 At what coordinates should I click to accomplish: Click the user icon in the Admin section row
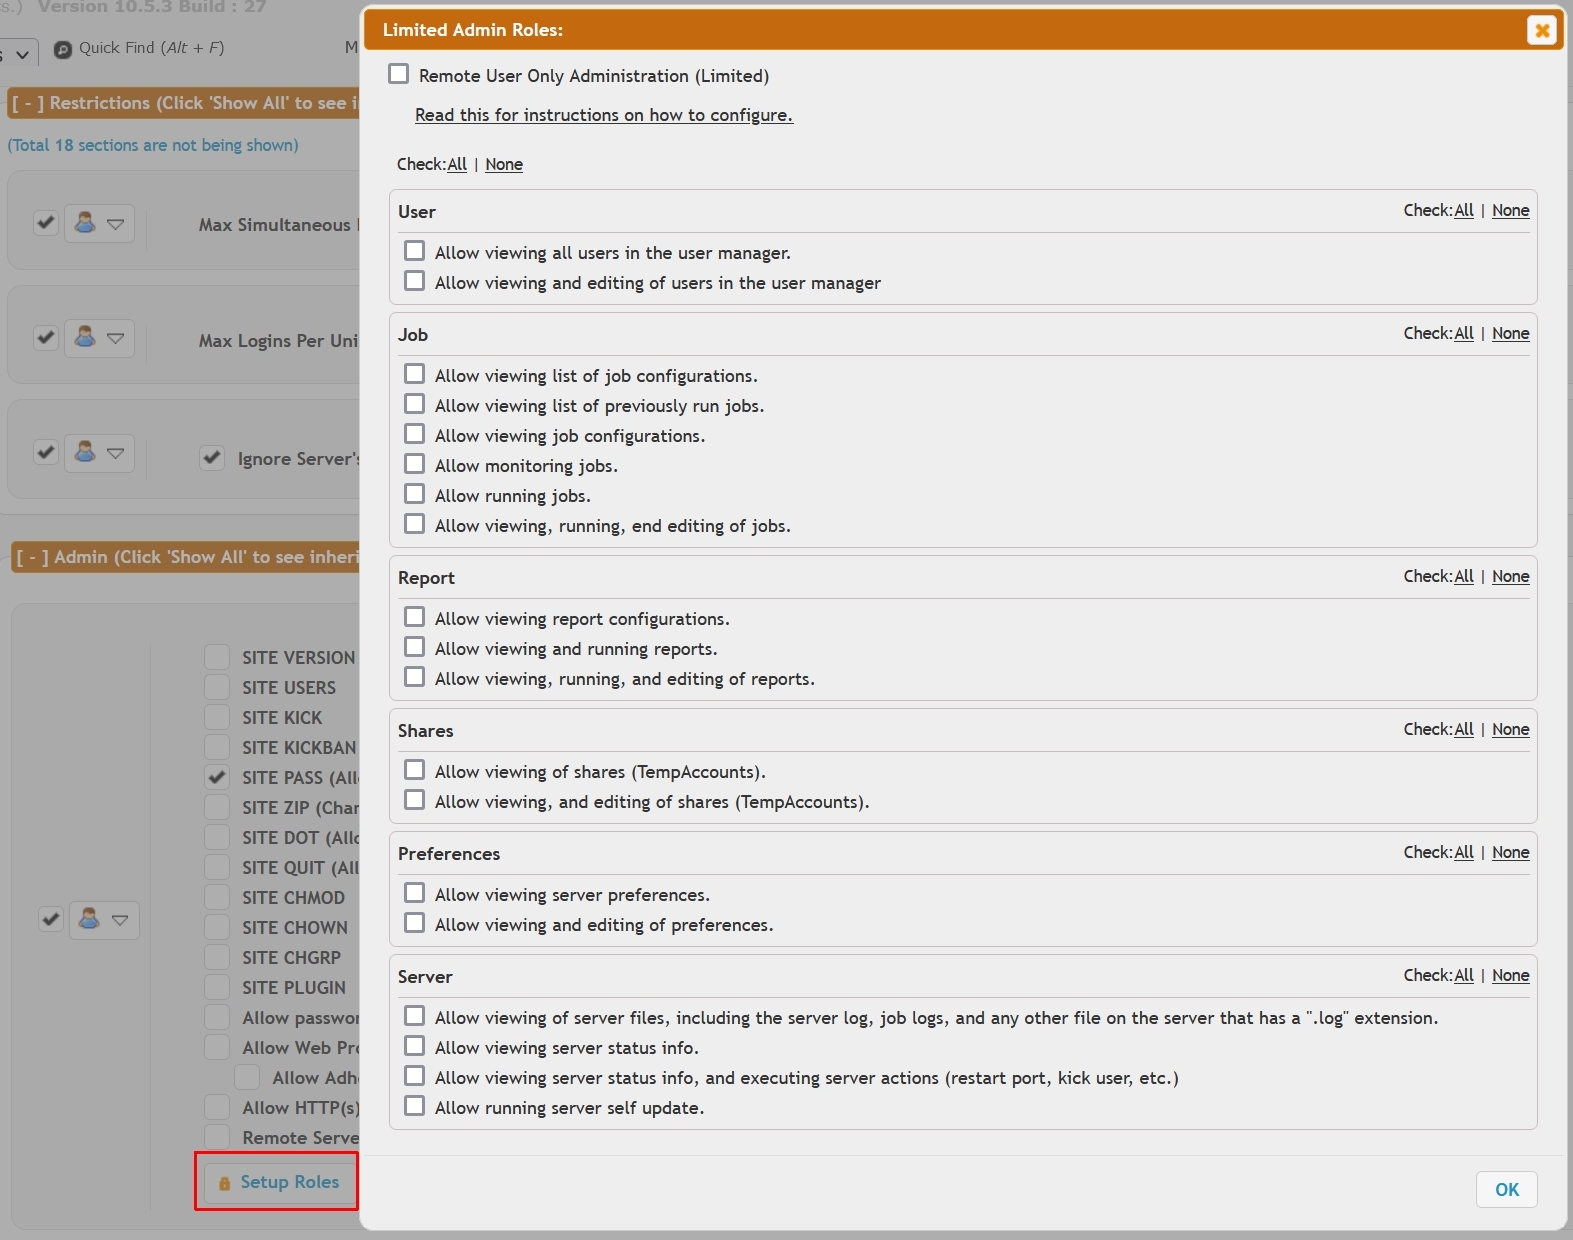click(90, 918)
